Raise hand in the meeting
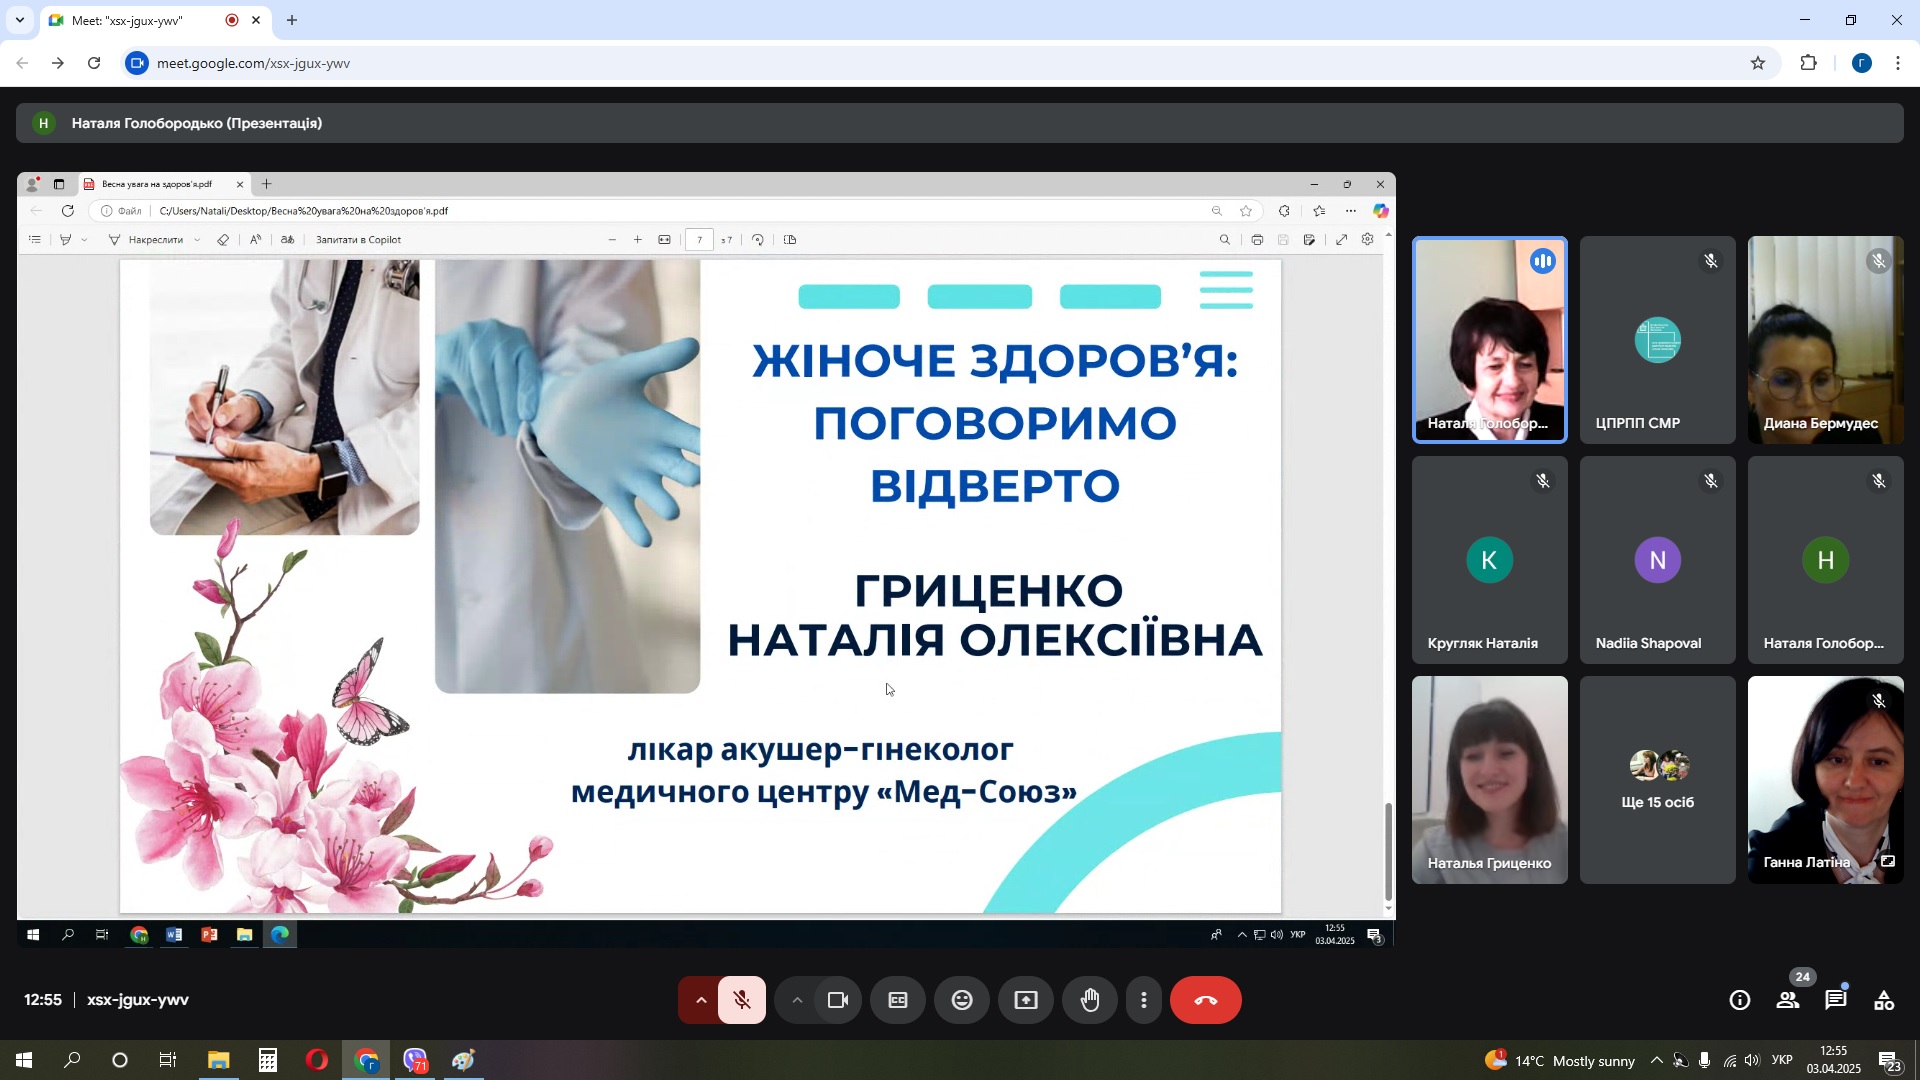The width and height of the screenshot is (1920, 1080). [1090, 1001]
